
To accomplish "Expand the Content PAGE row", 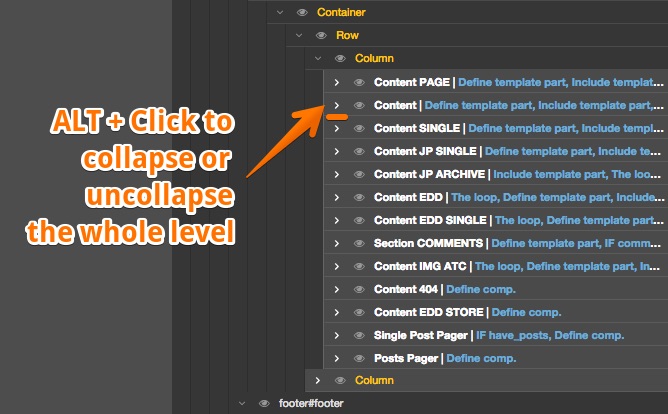I will tap(337, 82).
